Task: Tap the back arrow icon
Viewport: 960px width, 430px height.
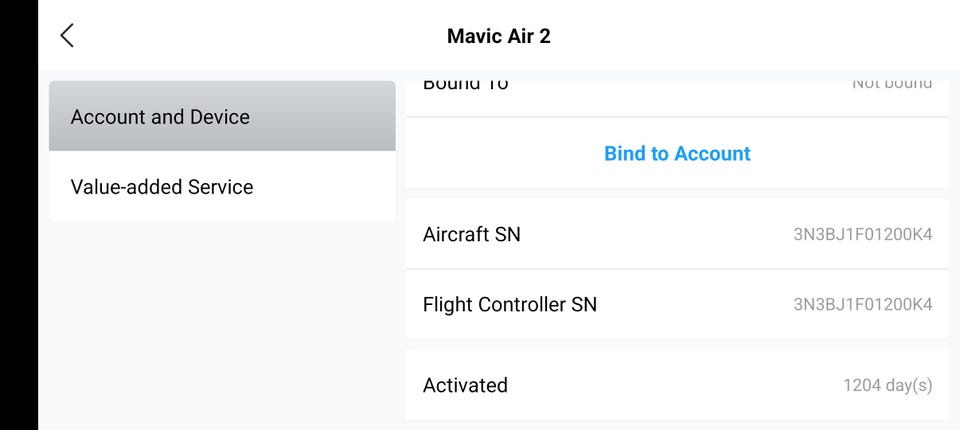Action: click(x=67, y=36)
